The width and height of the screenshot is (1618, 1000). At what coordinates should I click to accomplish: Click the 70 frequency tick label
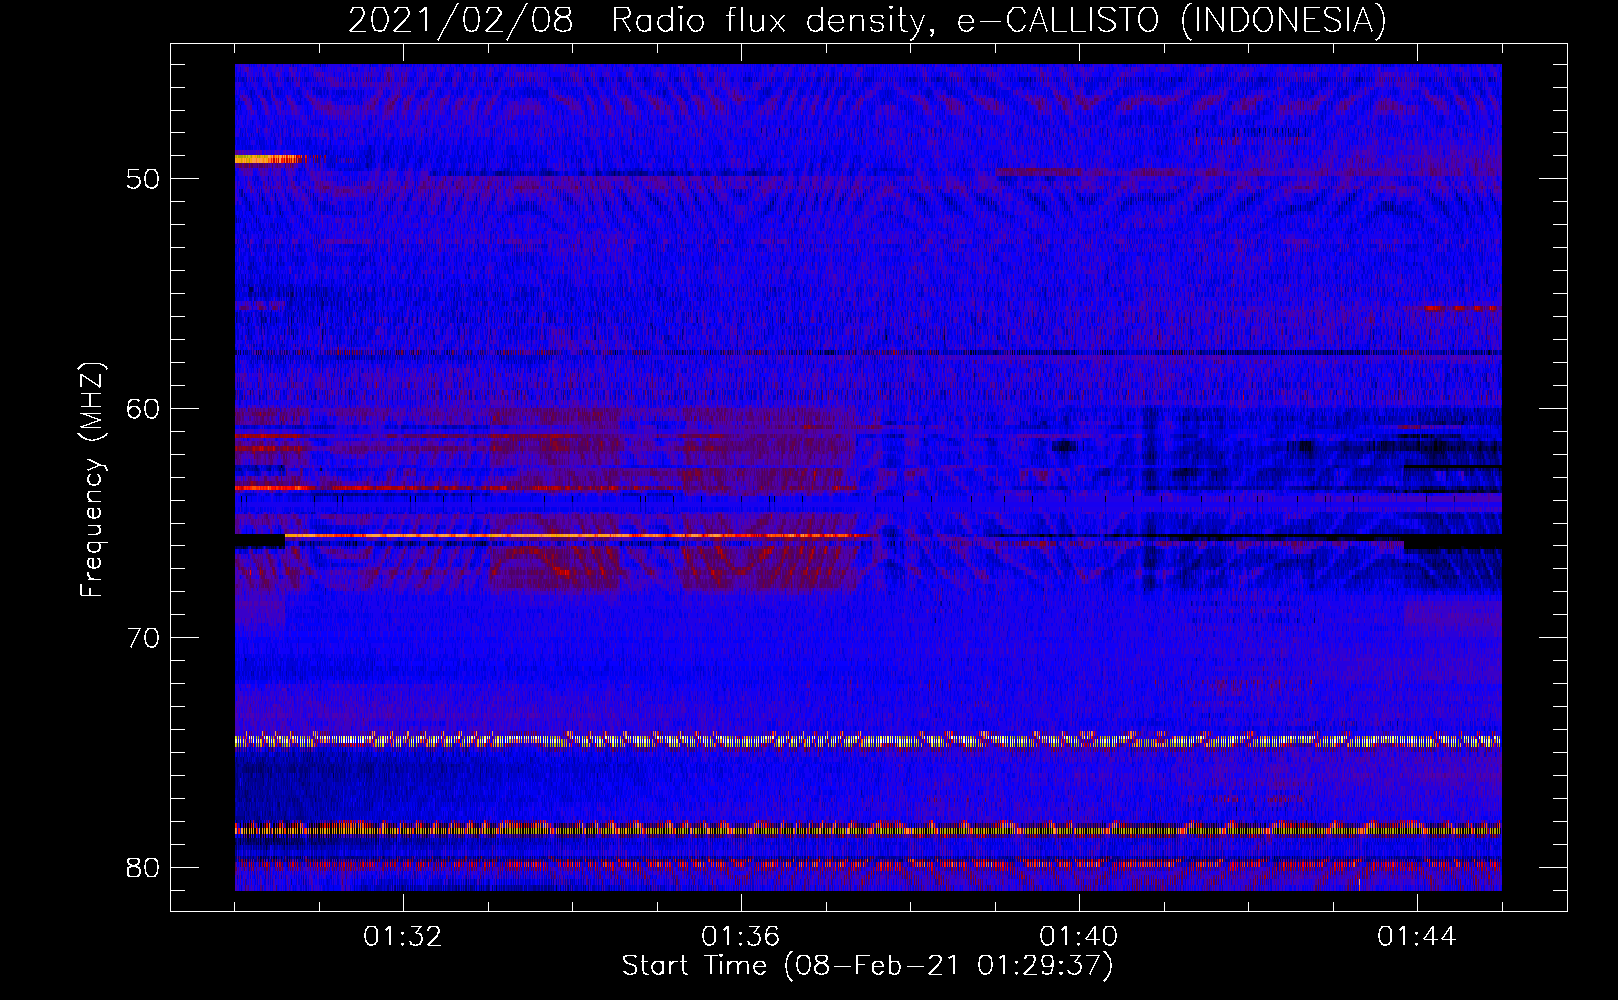143,638
